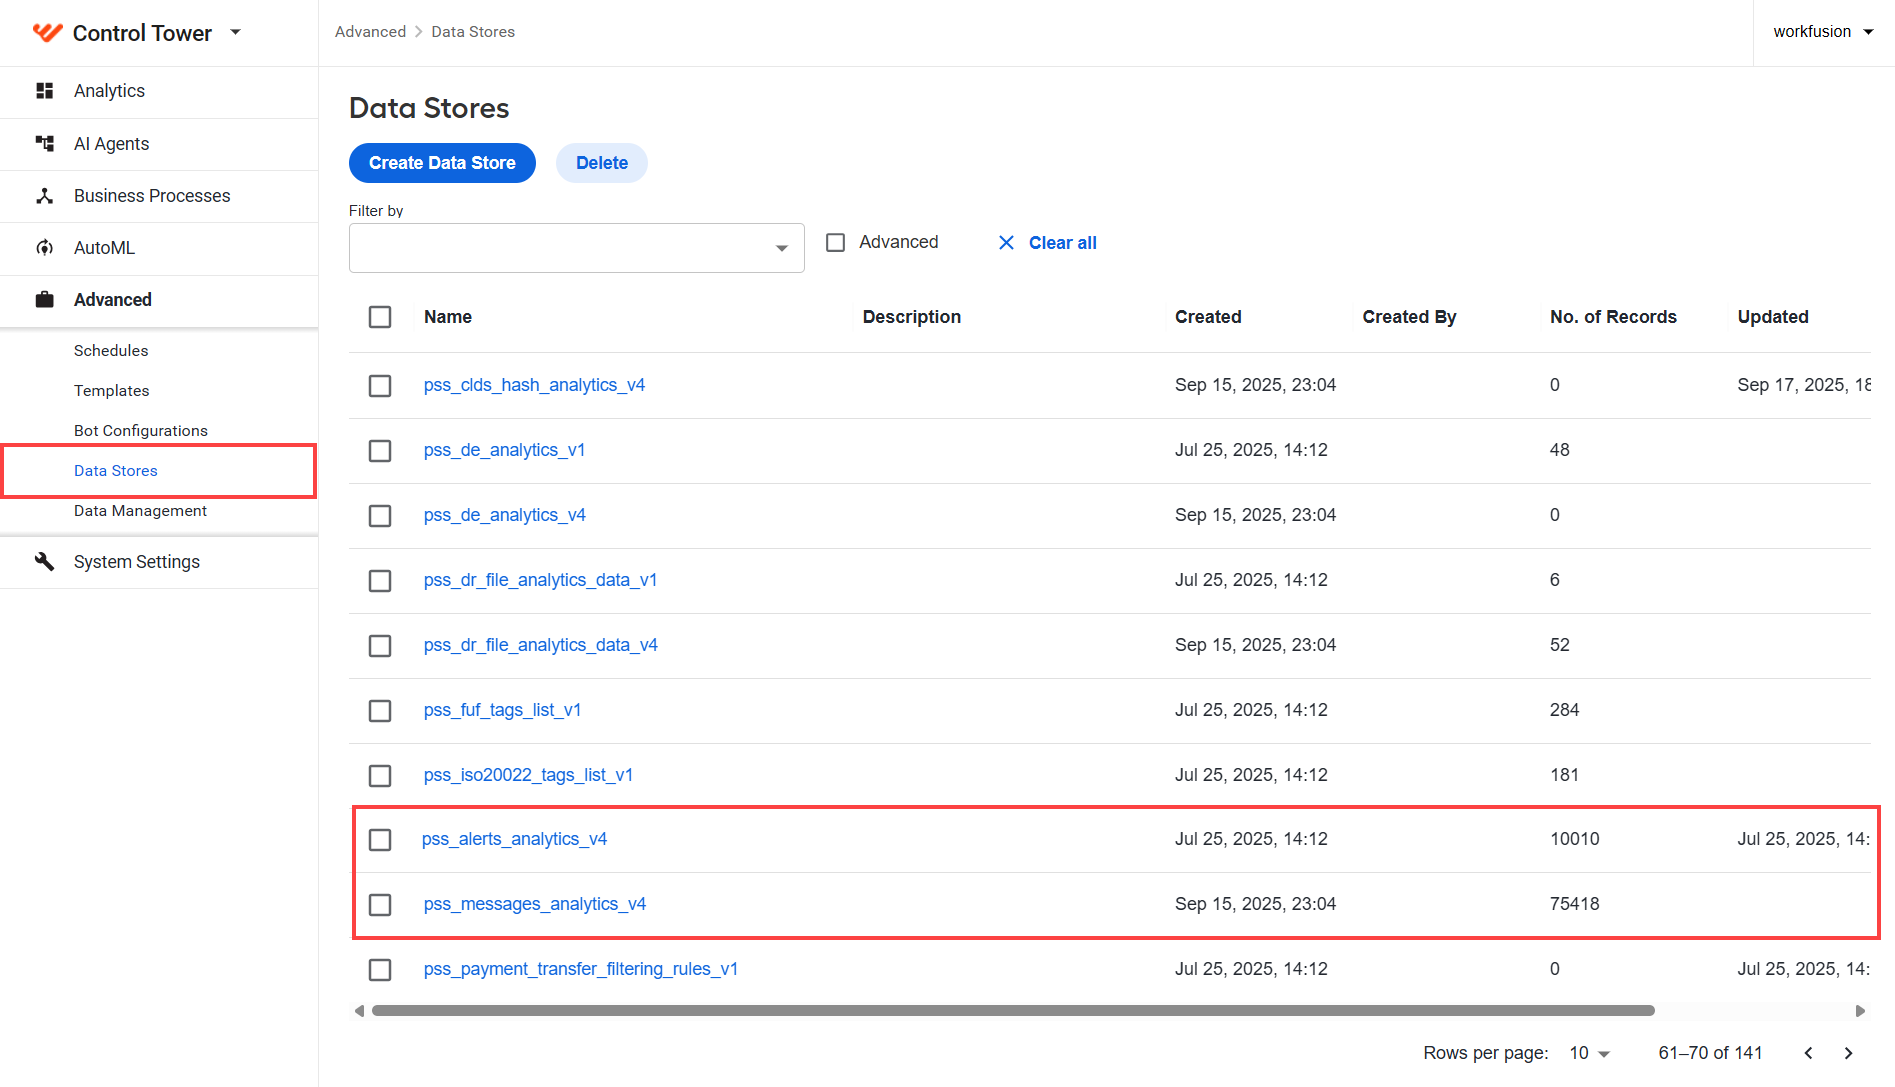
Task: Open the Bot Configurations submenu item
Action: coord(141,431)
